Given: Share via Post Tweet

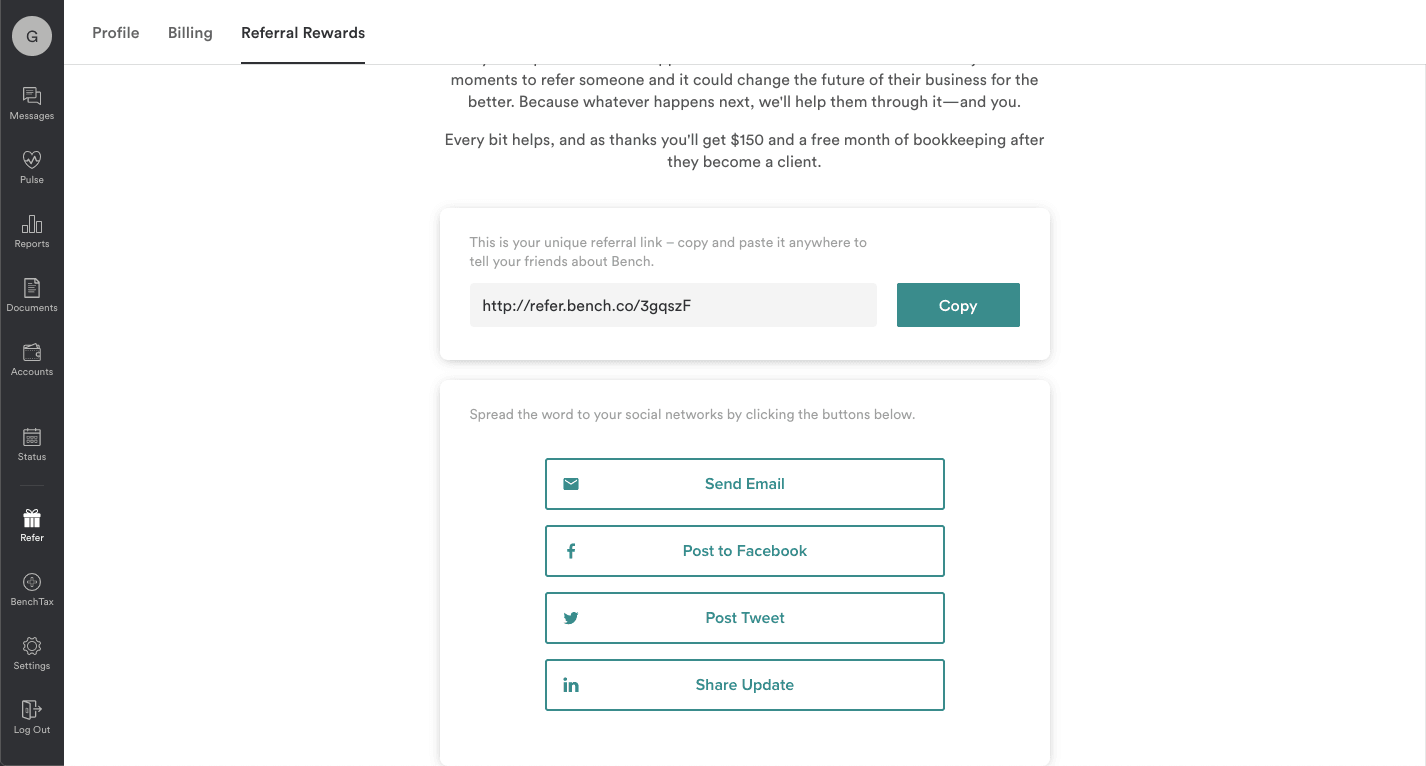Looking at the screenshot, I should 744,617.
